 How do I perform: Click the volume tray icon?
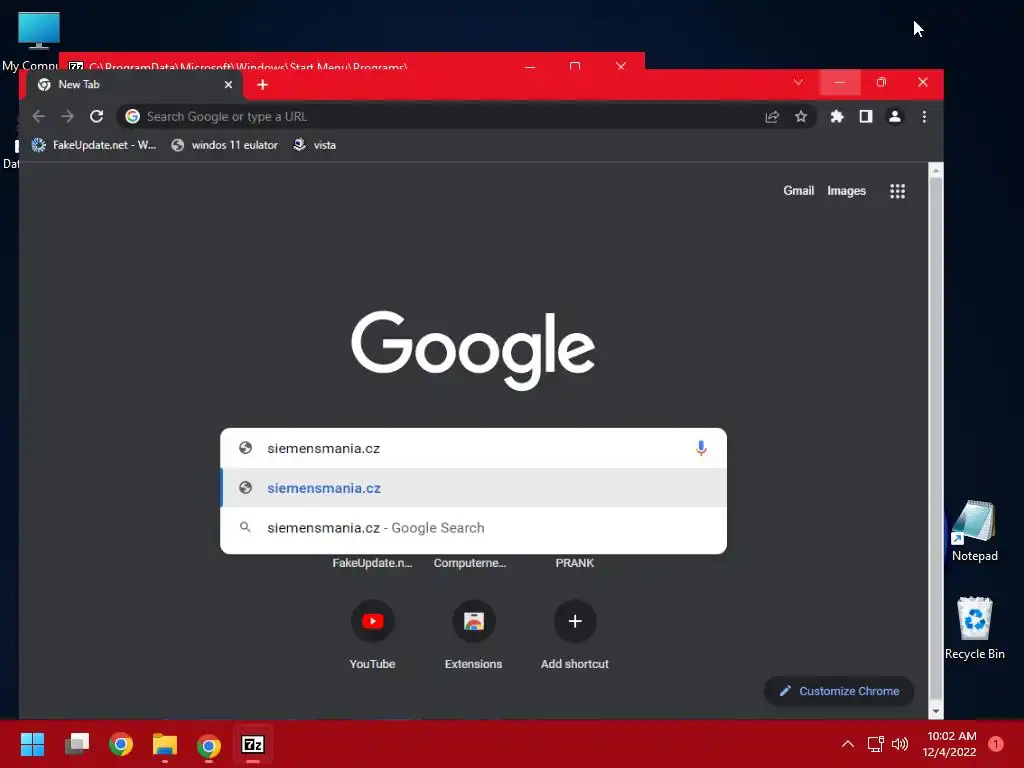[900, 744]
